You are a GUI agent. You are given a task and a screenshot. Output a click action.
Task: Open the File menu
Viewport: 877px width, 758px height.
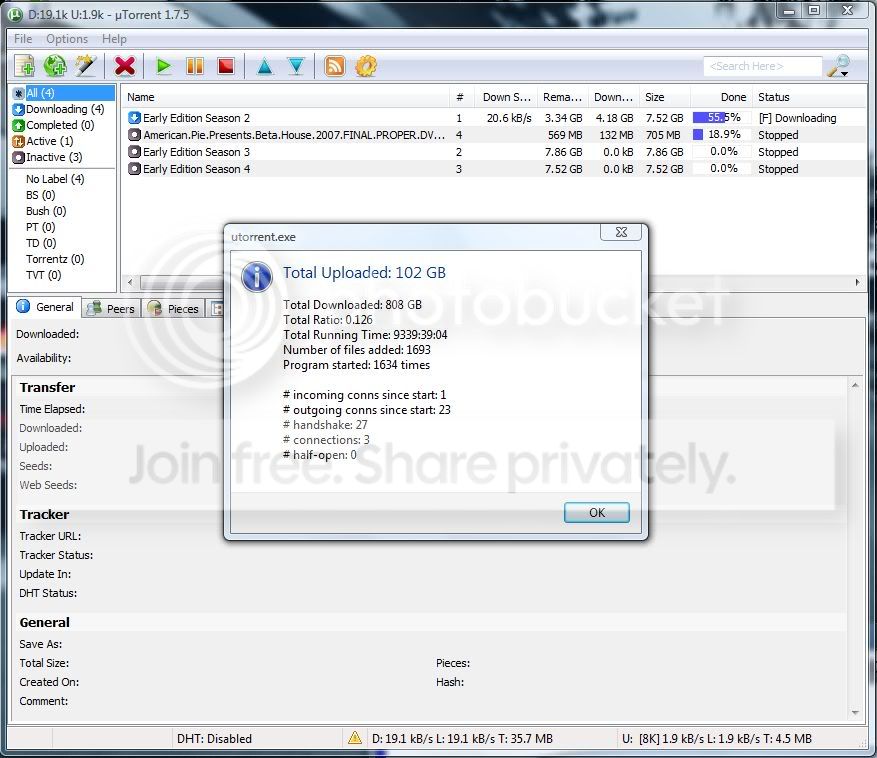coord(23,39)
